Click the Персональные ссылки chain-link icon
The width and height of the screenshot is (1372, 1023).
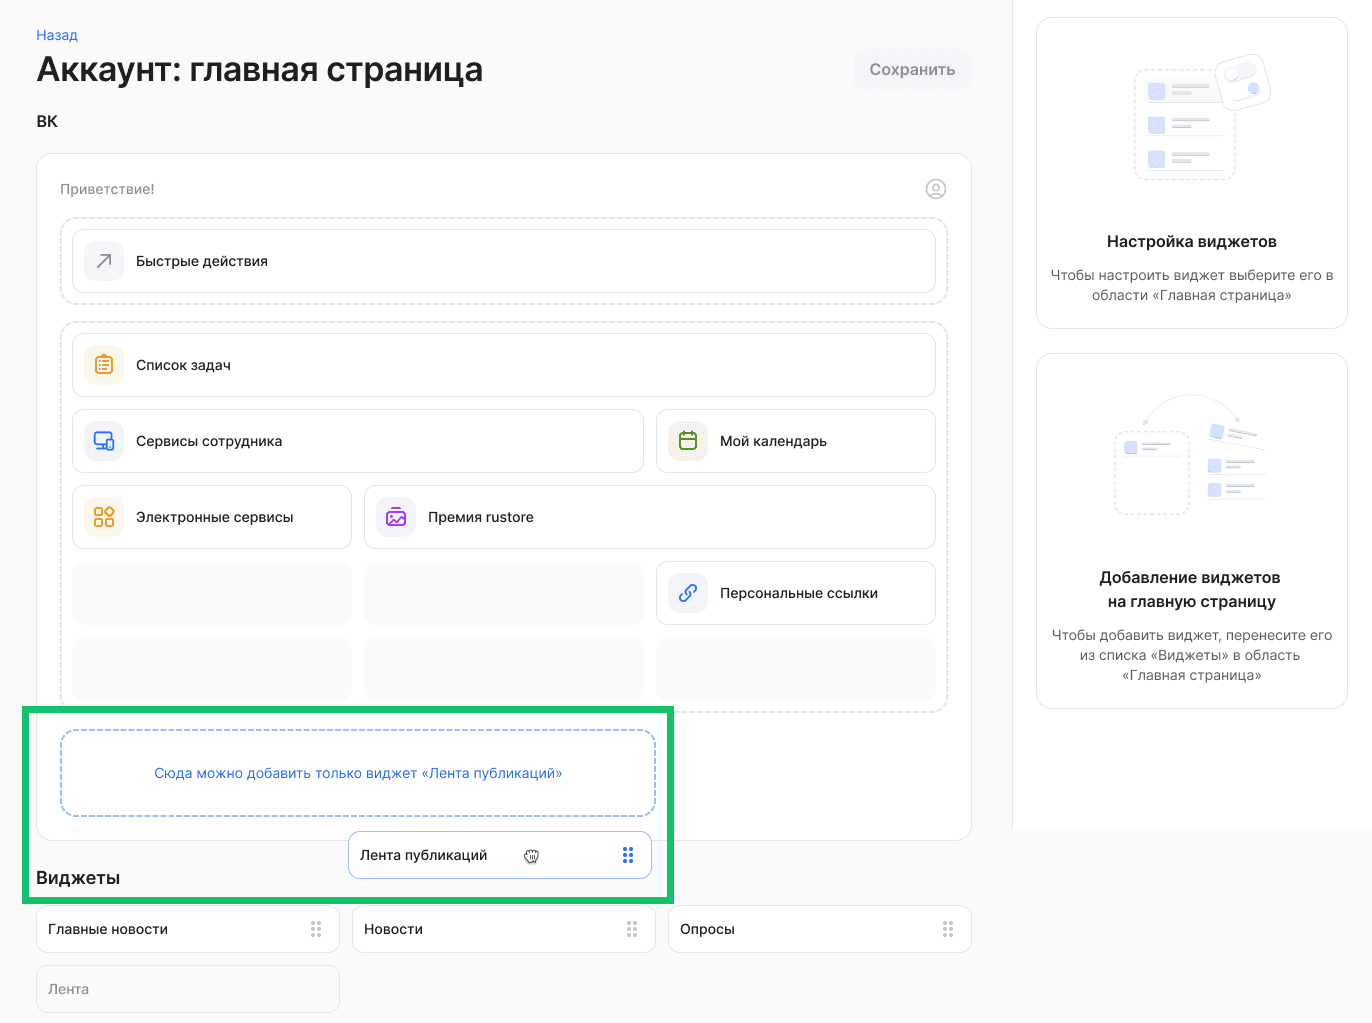[x=687, y=592]
